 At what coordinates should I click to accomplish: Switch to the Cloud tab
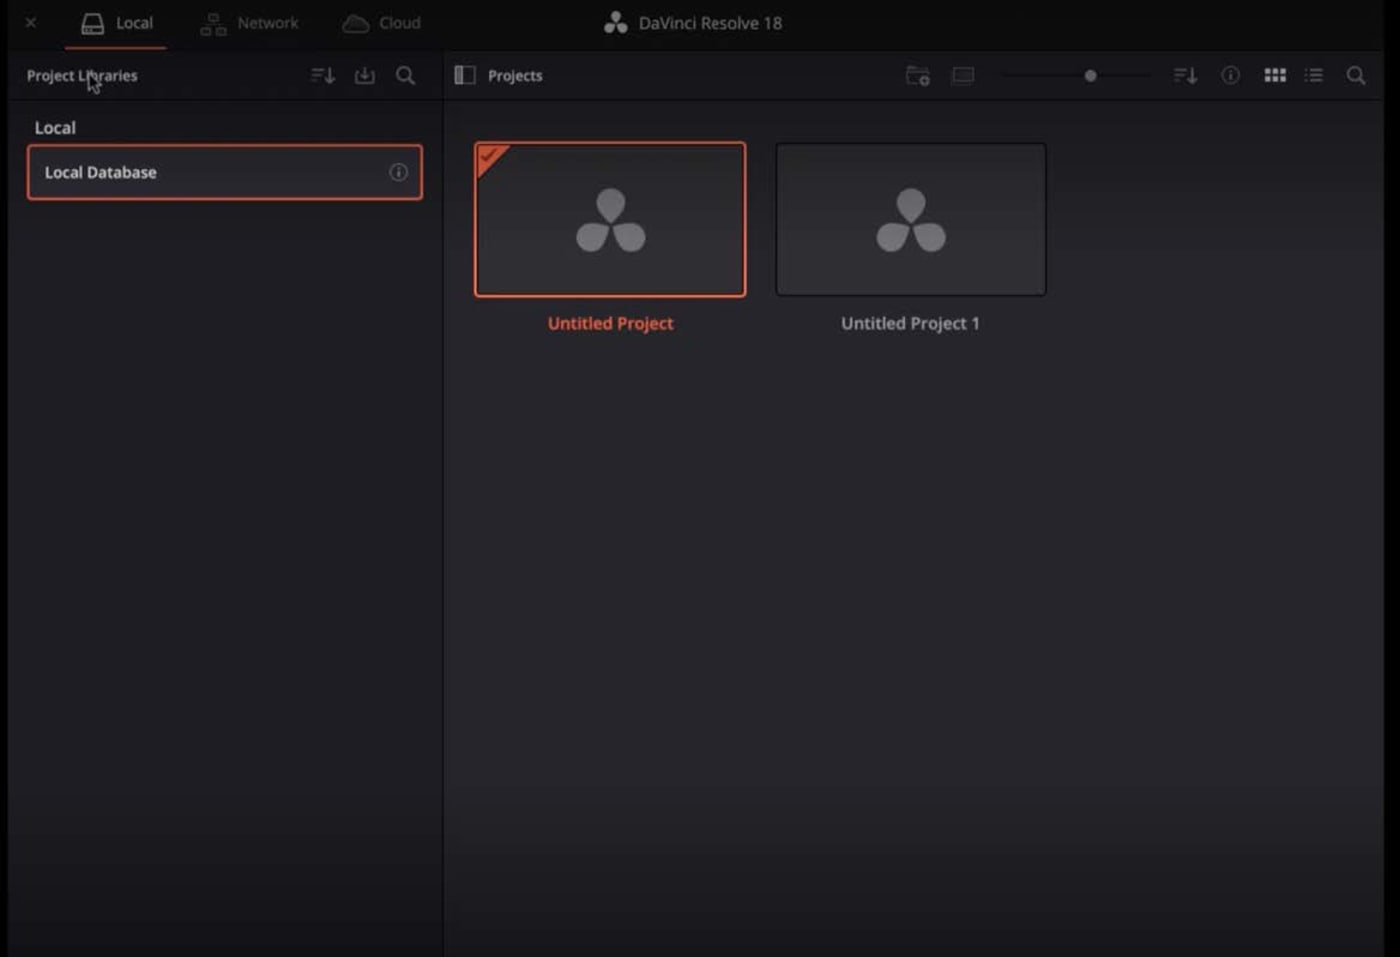point(381,23)
